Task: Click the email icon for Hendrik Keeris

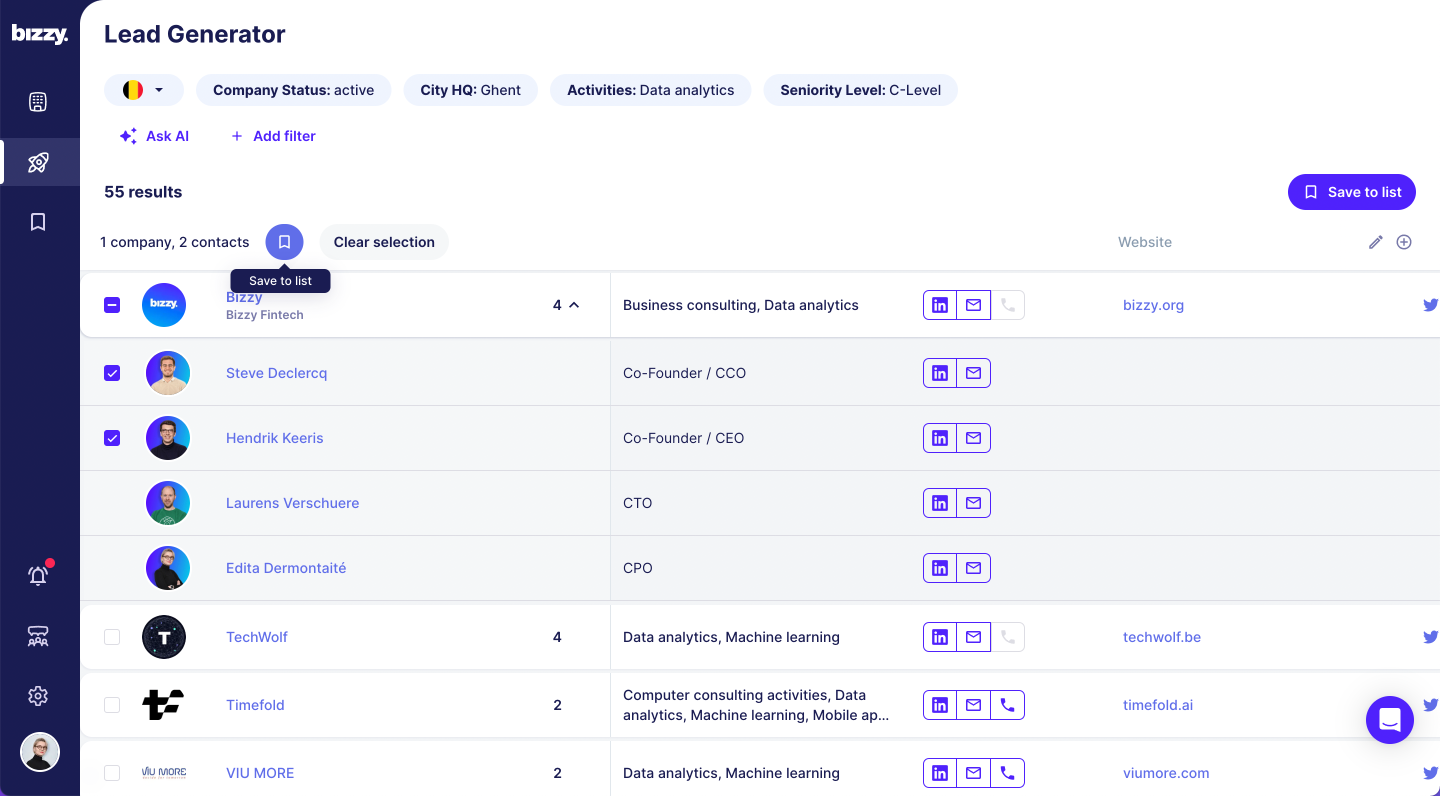Action: [973, 438]
